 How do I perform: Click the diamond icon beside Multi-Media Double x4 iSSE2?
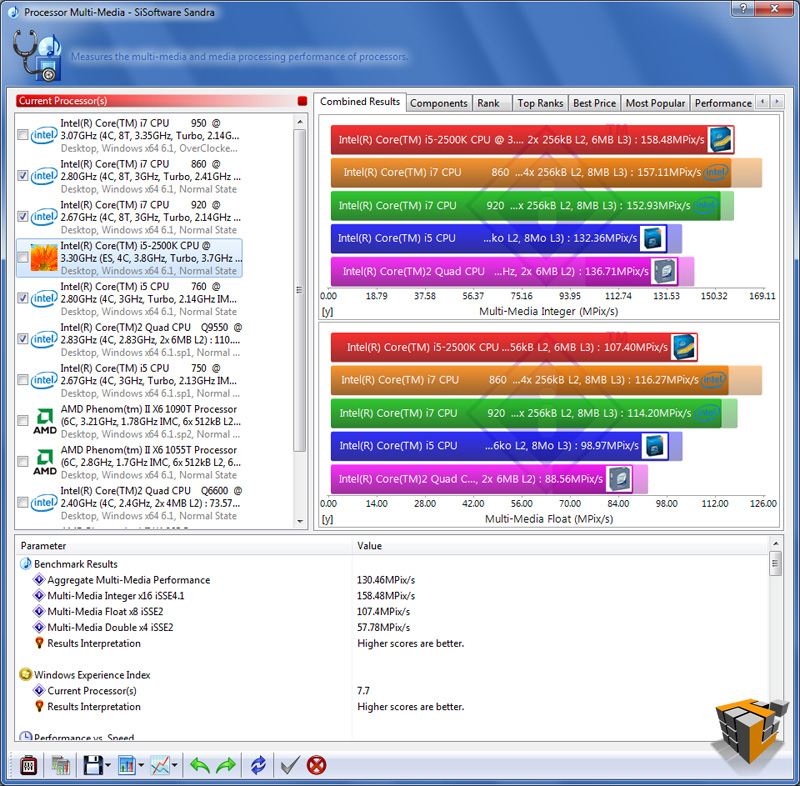pos(39,627)
